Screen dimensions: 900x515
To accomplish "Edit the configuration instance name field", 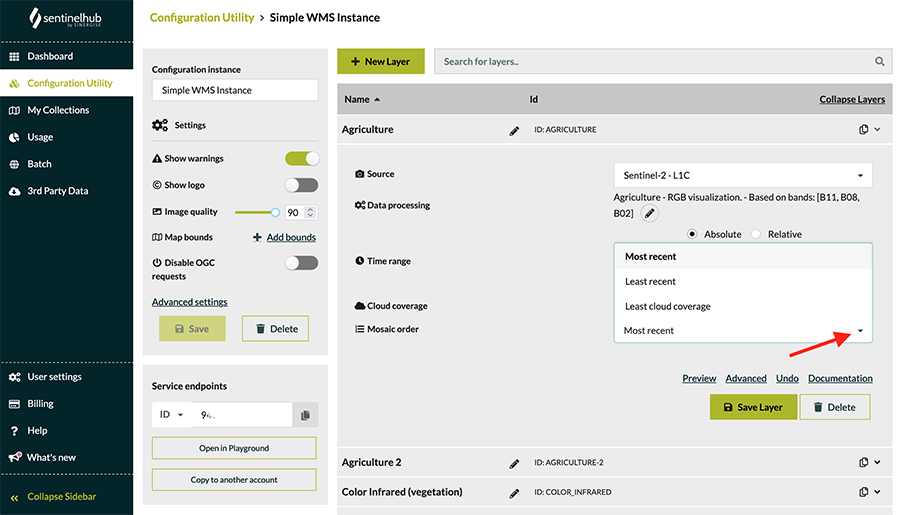I will tap(235, 90).
